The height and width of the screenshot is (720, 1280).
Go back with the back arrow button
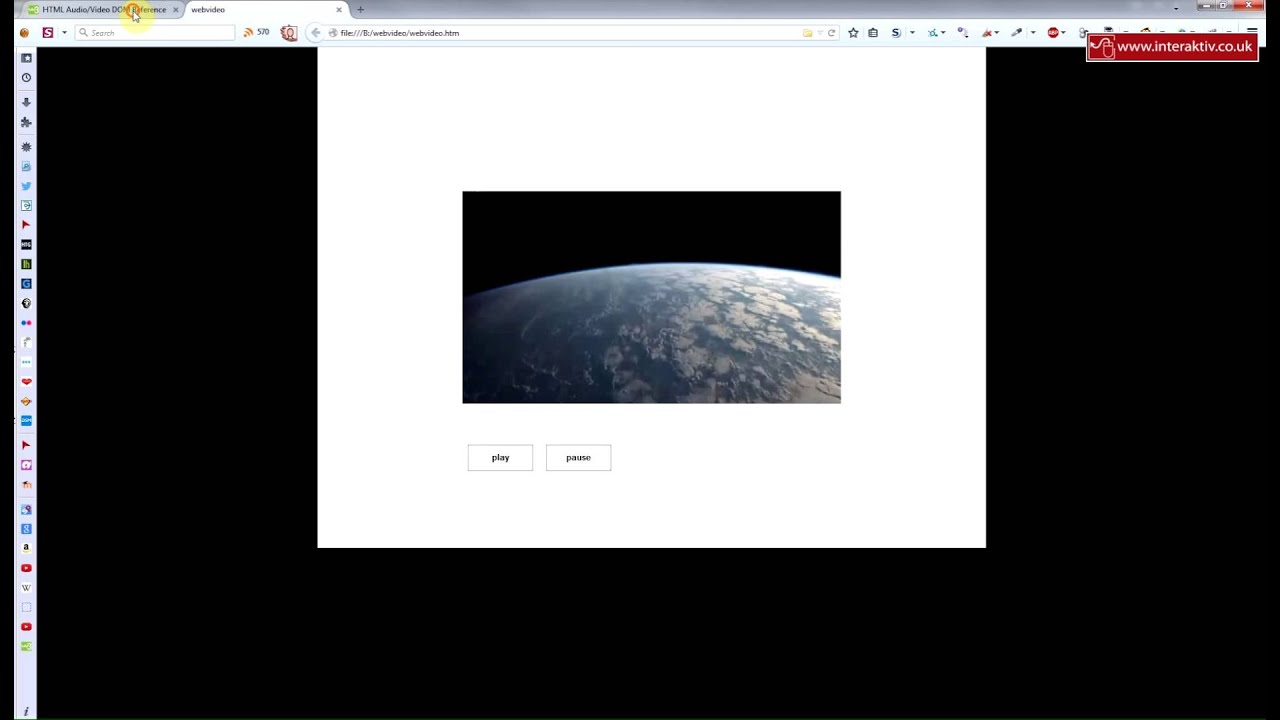[x=316, y=33]
